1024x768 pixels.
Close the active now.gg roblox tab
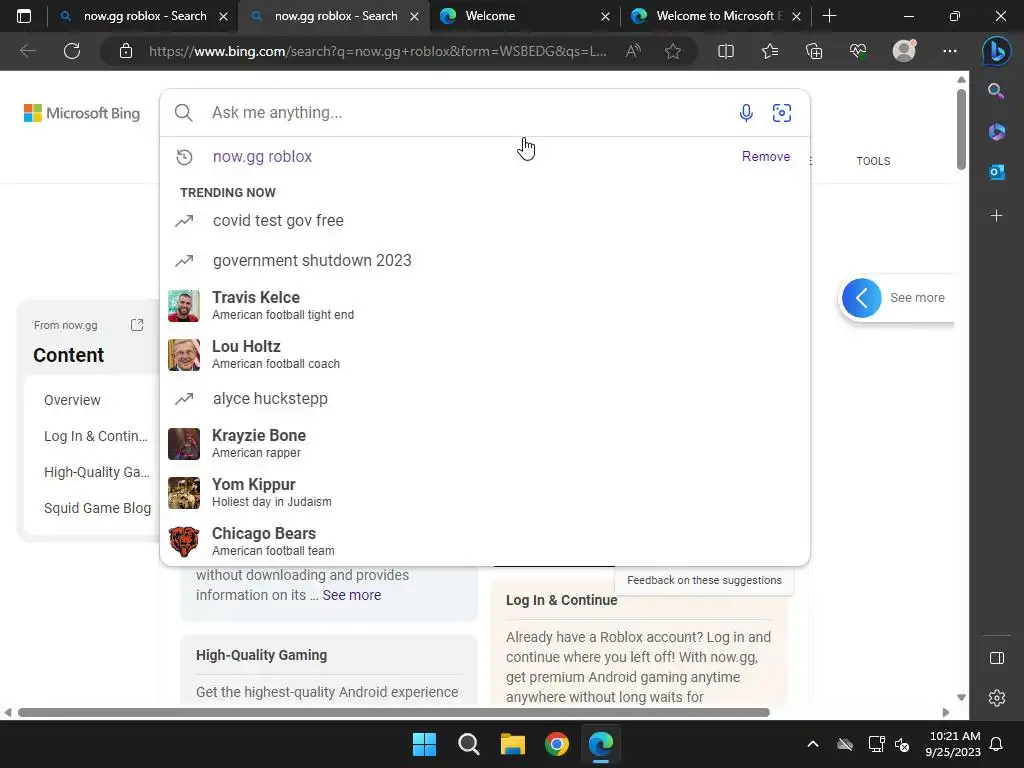pyautogui.click(x=414, y=16)
